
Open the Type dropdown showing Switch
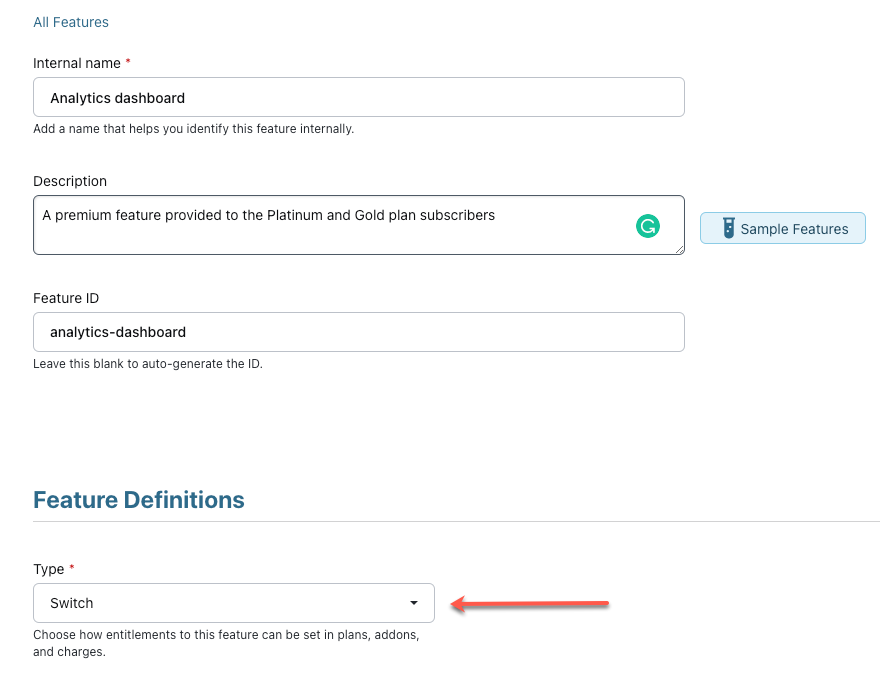(x=233, y=603)
